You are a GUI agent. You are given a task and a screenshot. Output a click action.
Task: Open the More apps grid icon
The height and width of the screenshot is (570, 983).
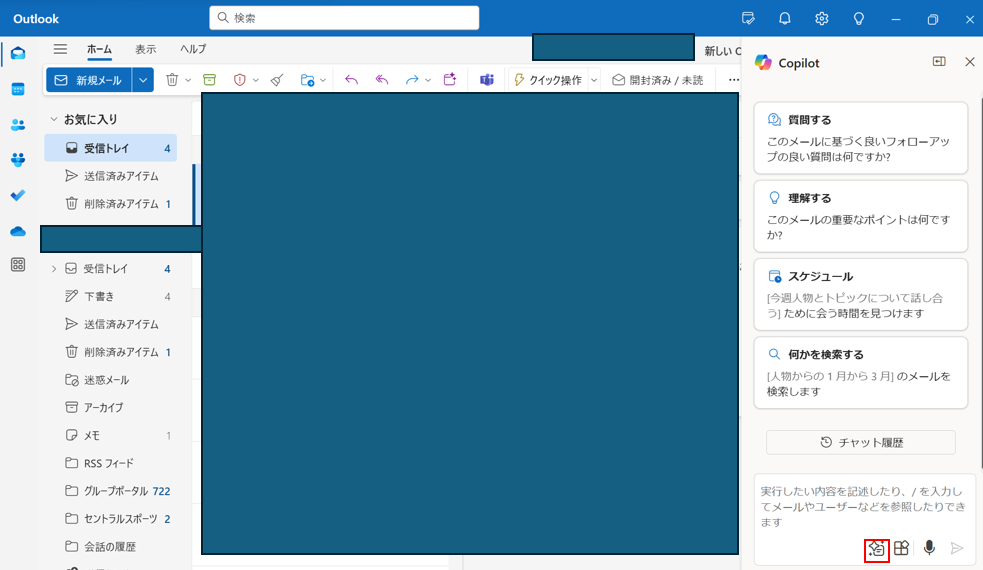click(18, 265)
